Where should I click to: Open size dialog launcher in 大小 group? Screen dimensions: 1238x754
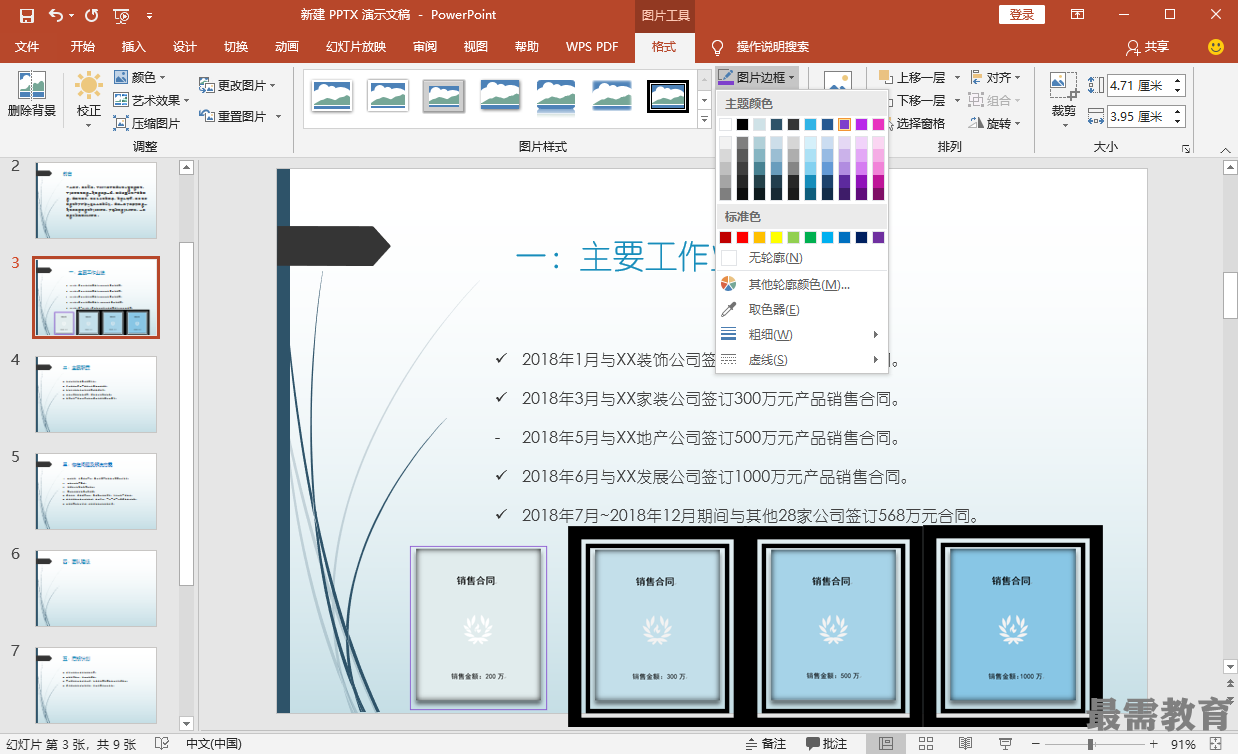click(x=1186, y=148)
